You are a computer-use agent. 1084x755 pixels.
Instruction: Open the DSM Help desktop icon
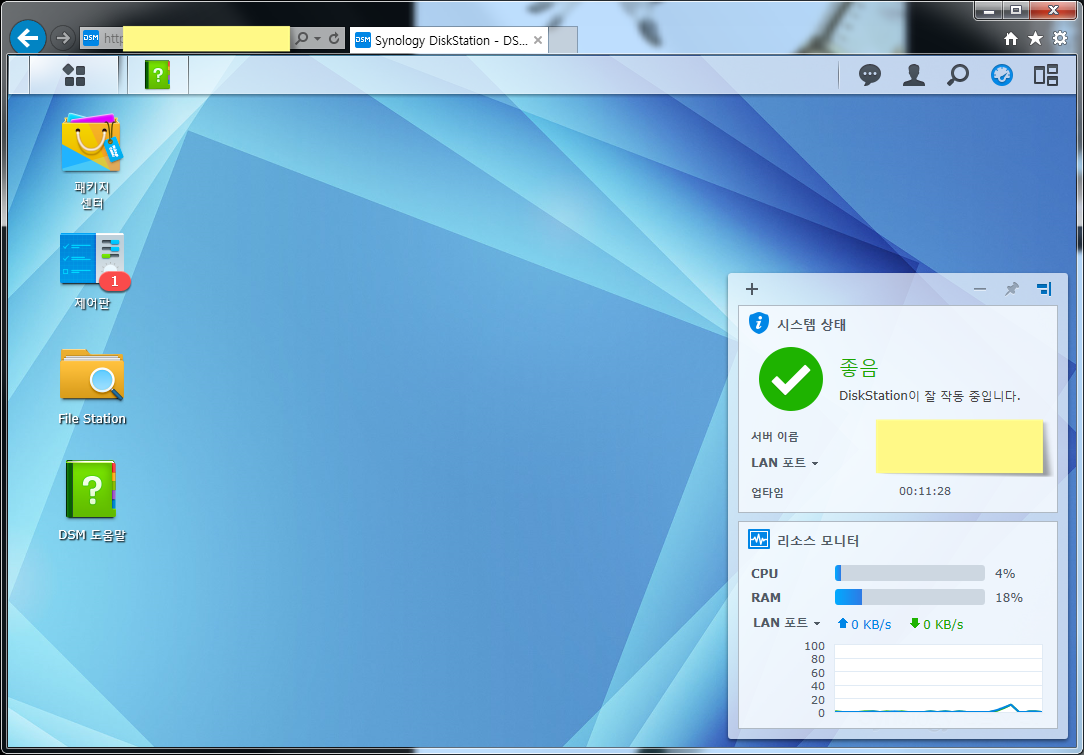[91, 491]
